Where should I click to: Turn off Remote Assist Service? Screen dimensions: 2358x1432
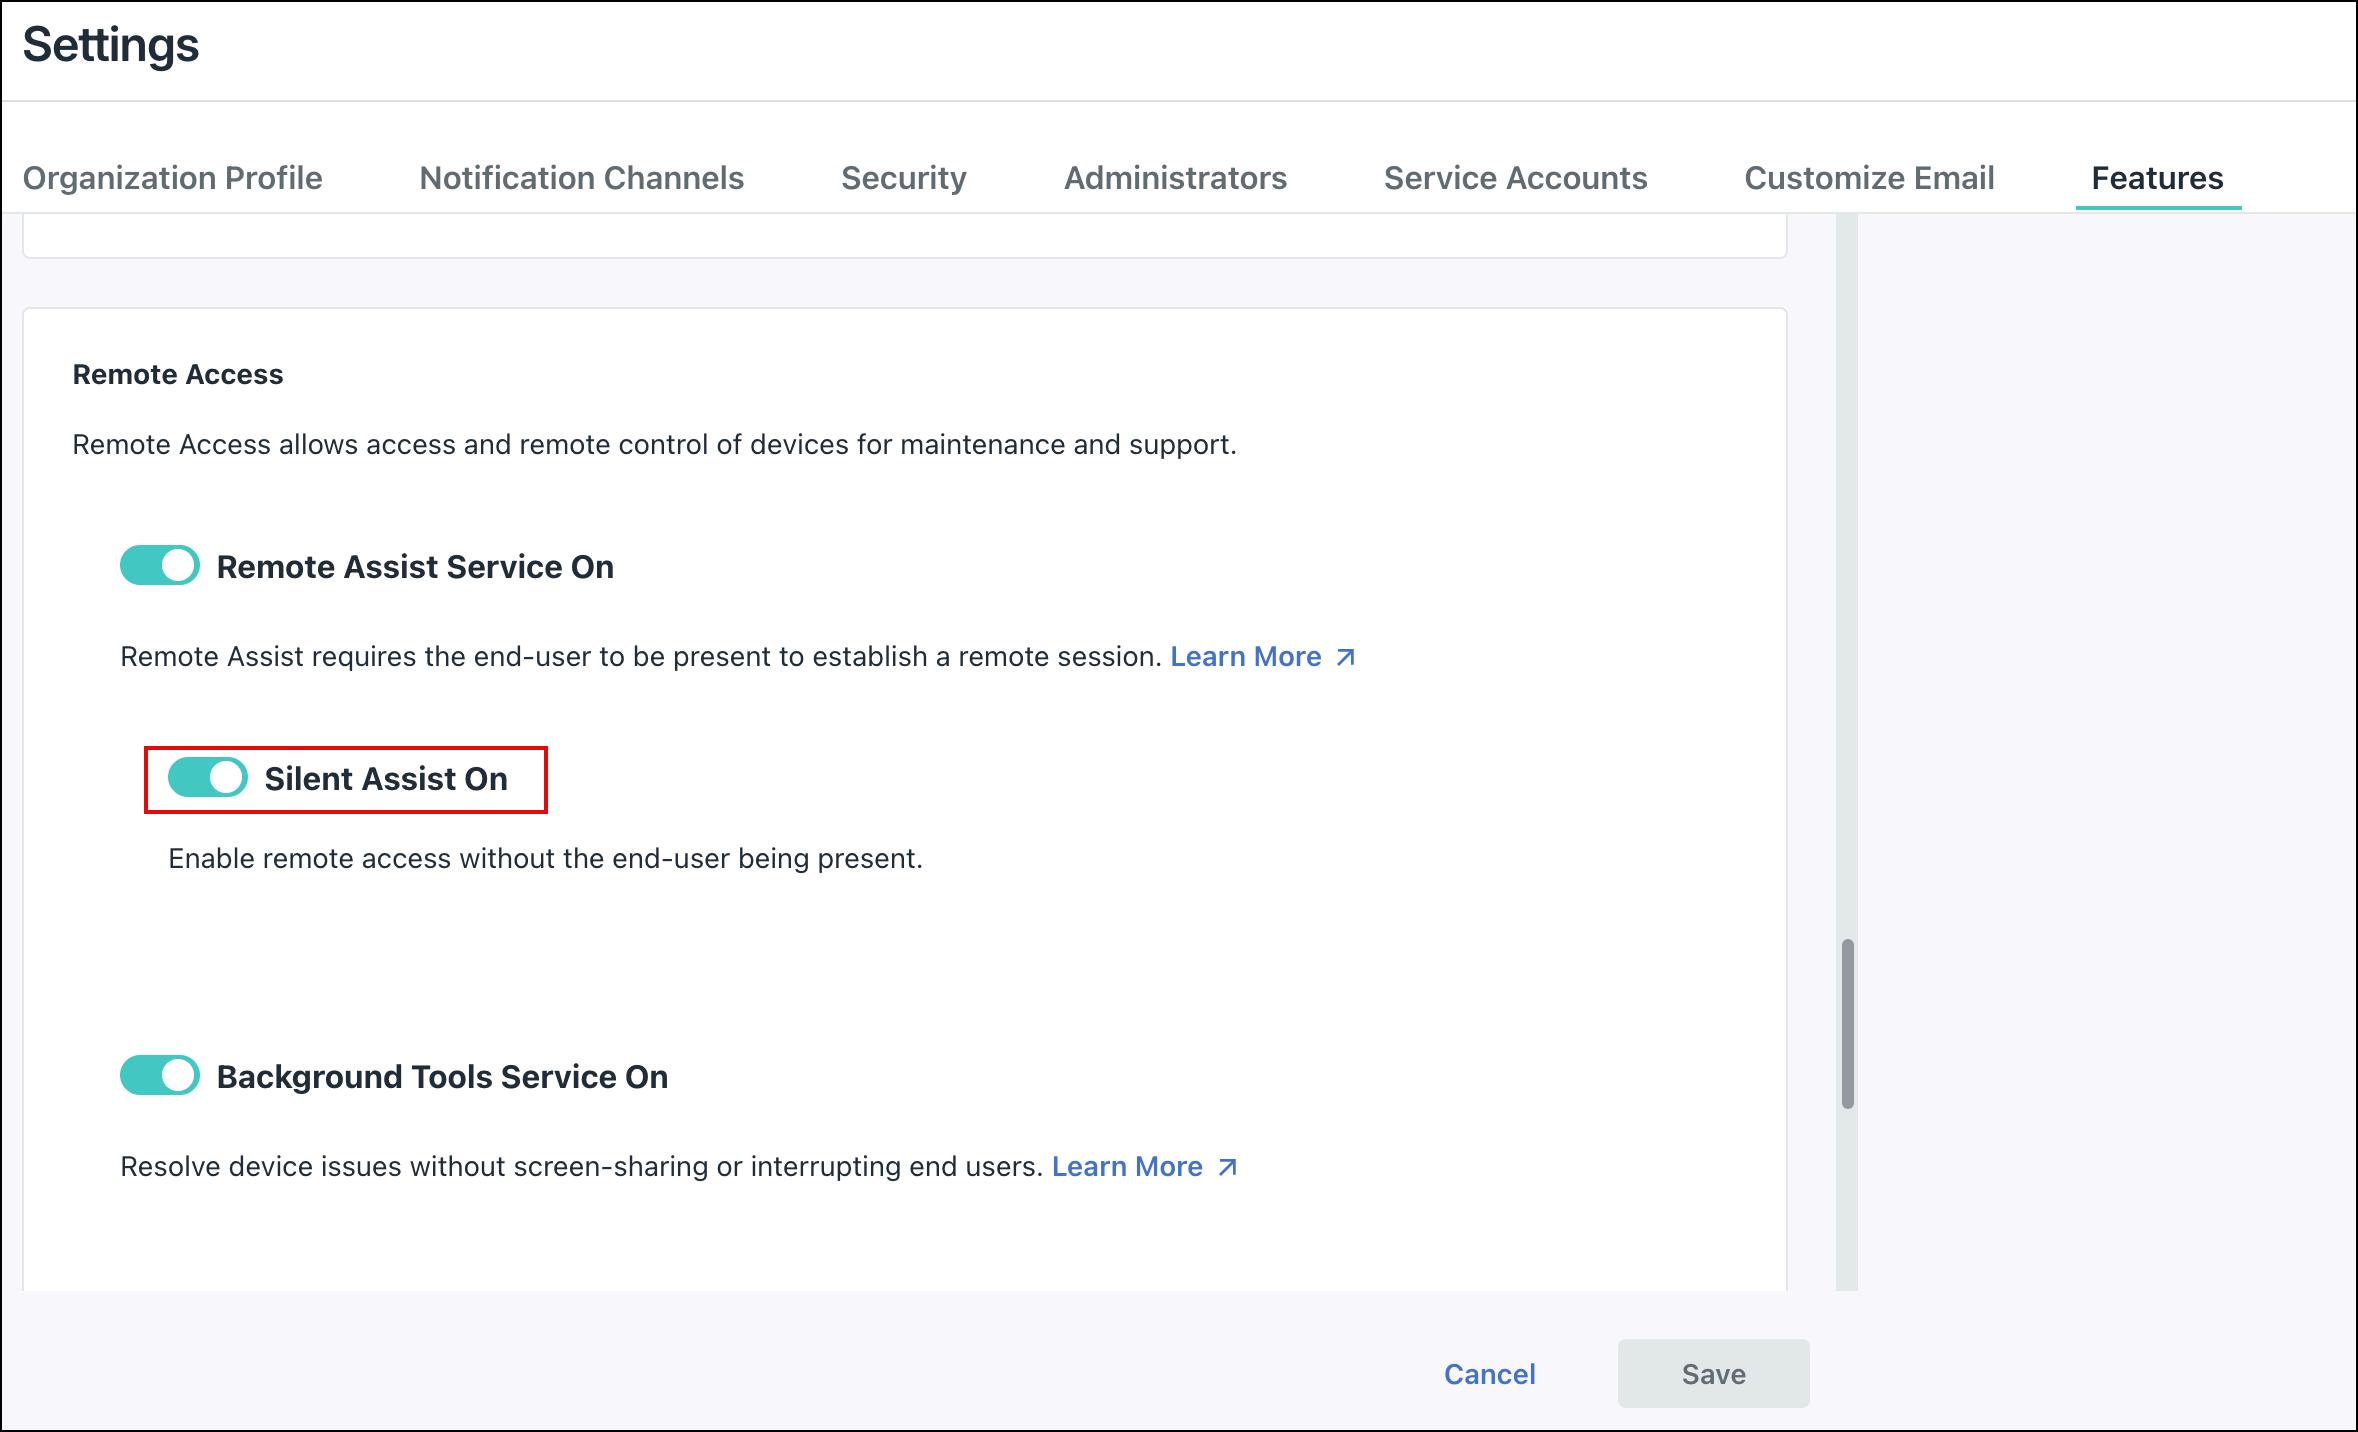click(x=159, y=565)
